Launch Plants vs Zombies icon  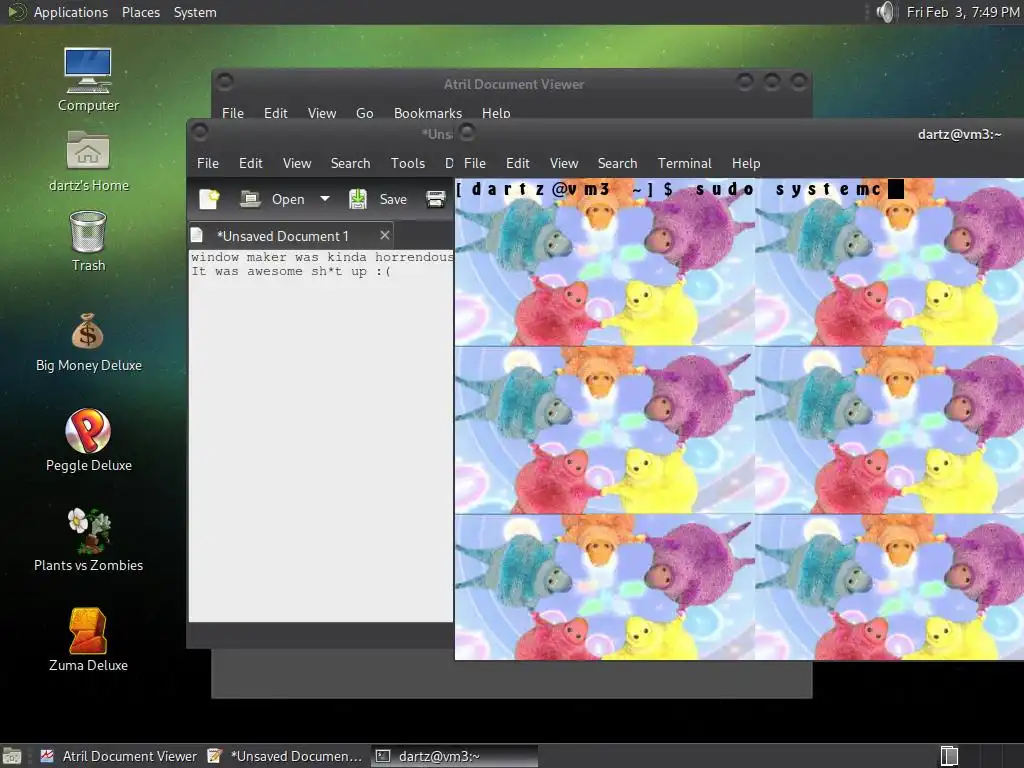point(88,540)
